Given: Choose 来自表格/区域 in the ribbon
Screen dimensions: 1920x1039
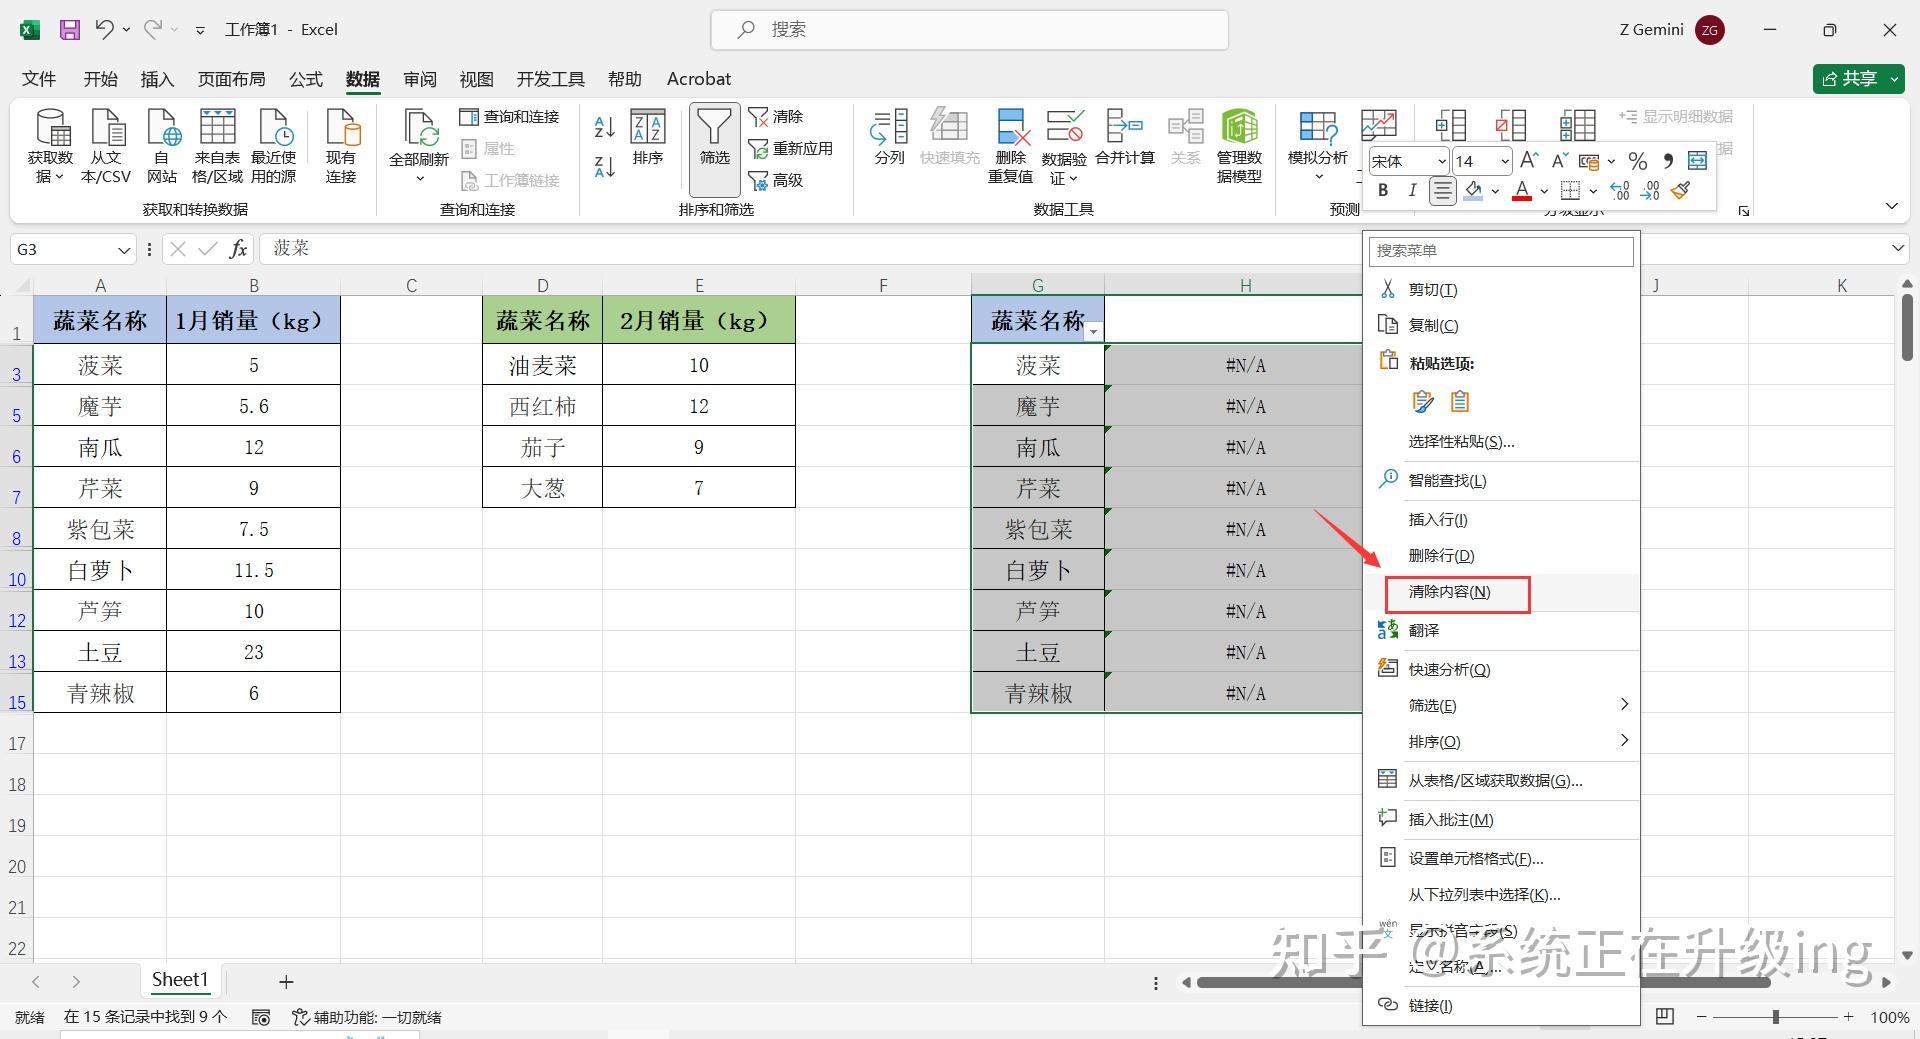Looking at the screenshot, I should point(217,147).
